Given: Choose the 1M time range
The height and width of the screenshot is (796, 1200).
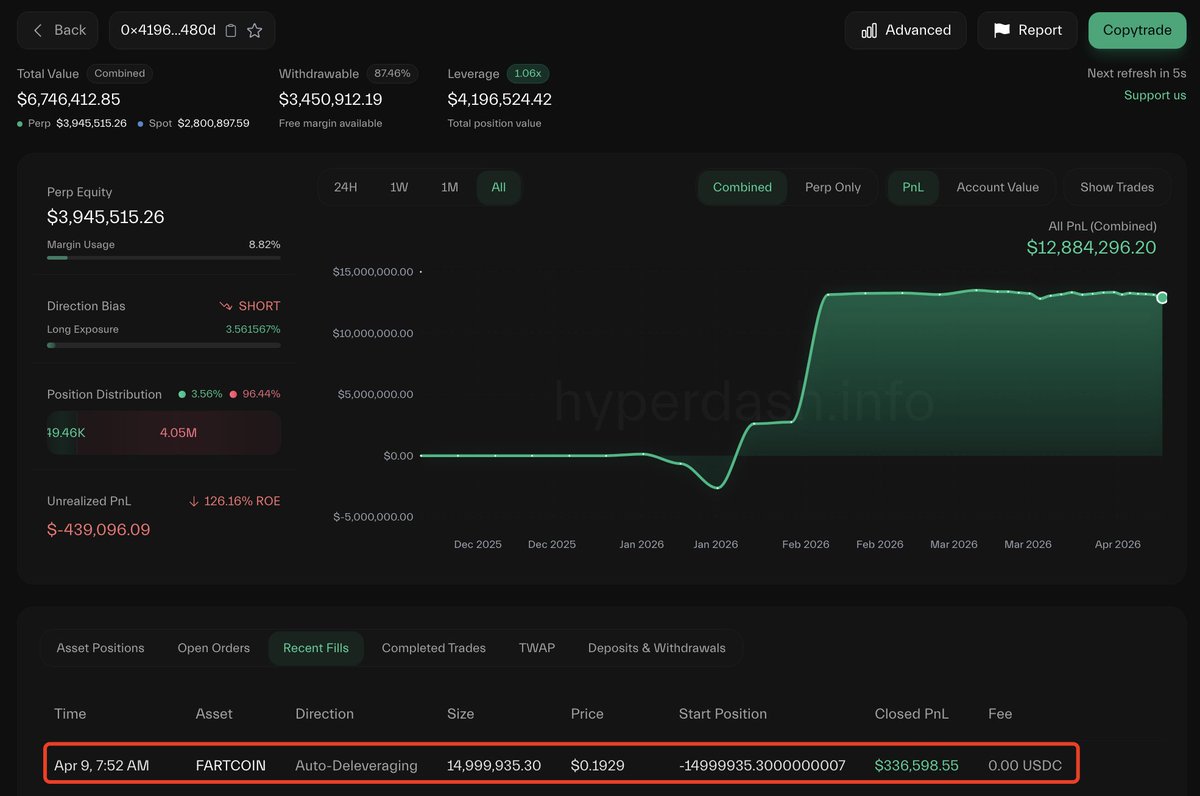Looking at the screenshot, I should [450, 187].
